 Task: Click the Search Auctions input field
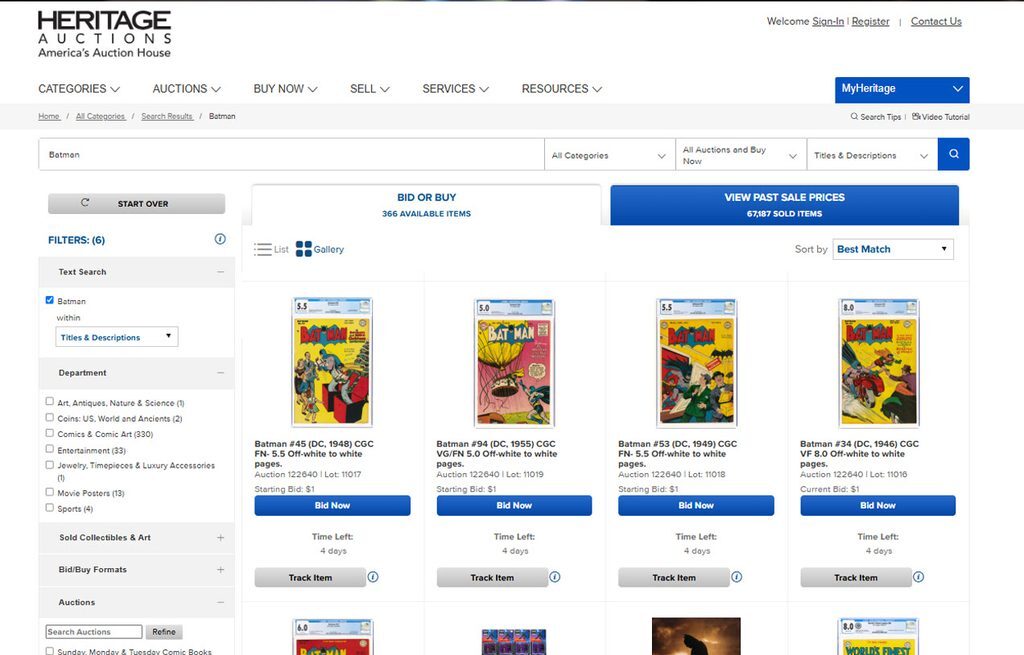coord(94,631)
